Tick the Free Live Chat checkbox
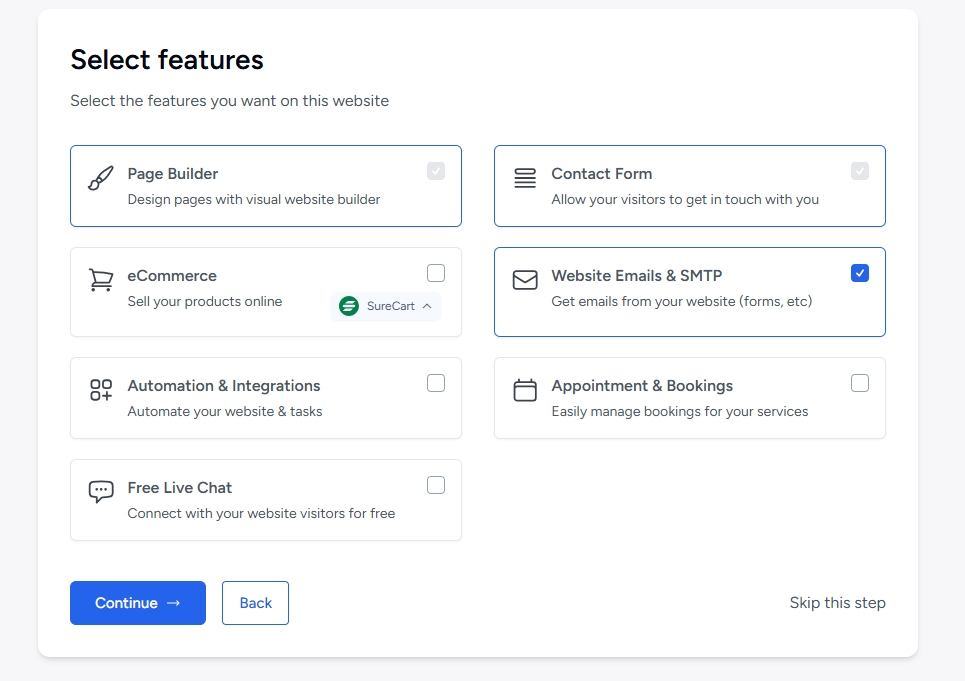 click(436, 485)
